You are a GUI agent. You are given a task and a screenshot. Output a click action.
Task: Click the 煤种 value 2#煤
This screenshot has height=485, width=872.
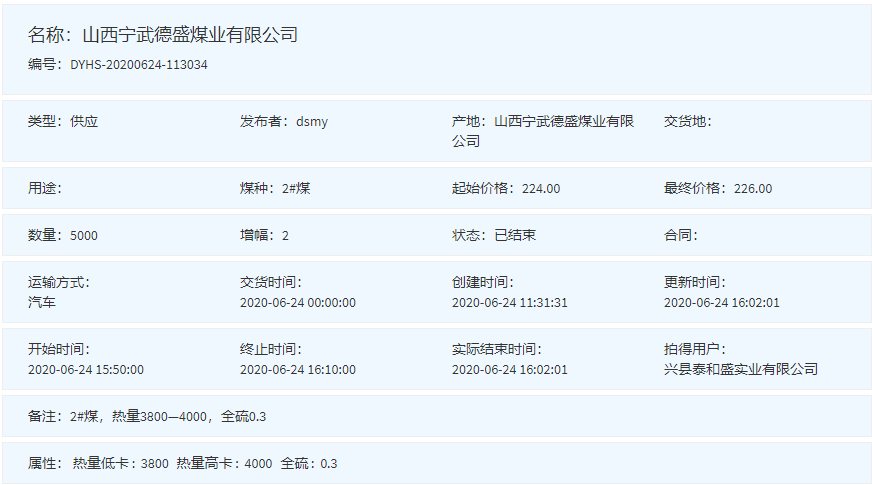coord(296,188)
